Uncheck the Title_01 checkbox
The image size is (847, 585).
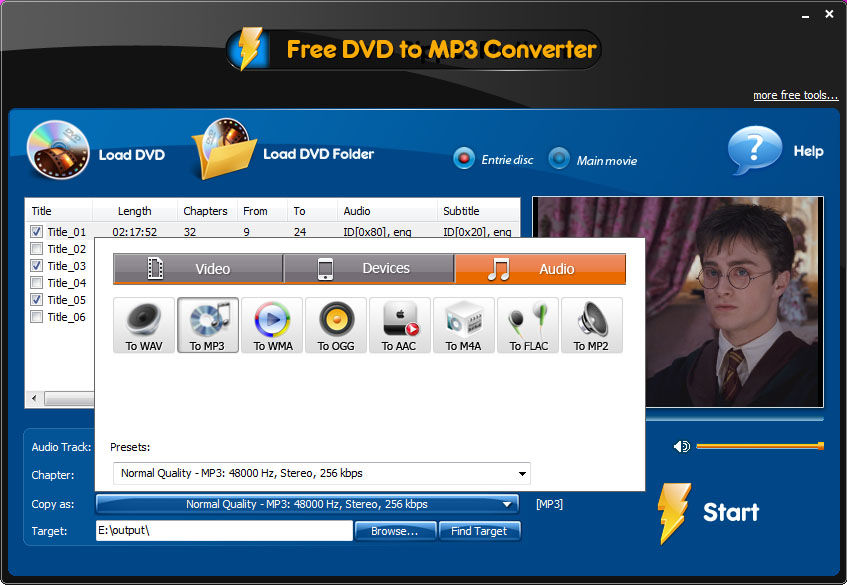click(x=36, y=232)
